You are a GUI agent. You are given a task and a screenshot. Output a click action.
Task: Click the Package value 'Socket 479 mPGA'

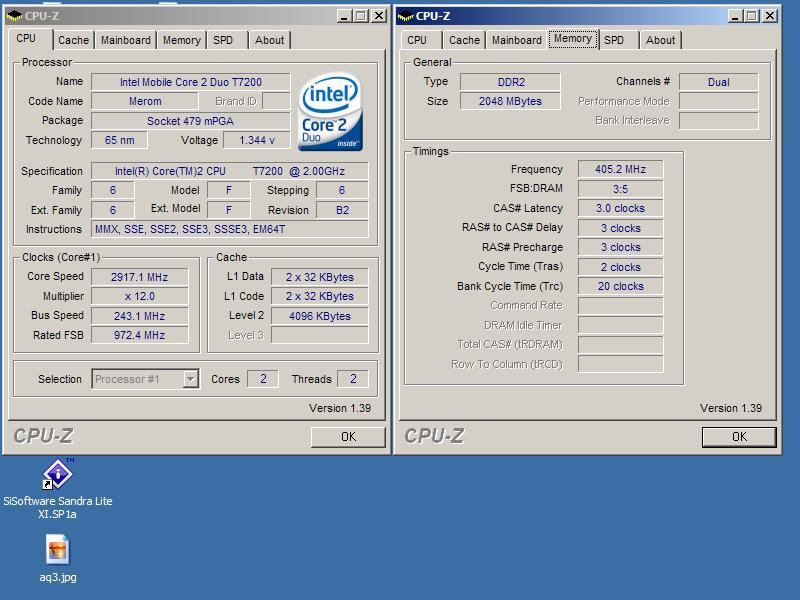tap(191, 121)
